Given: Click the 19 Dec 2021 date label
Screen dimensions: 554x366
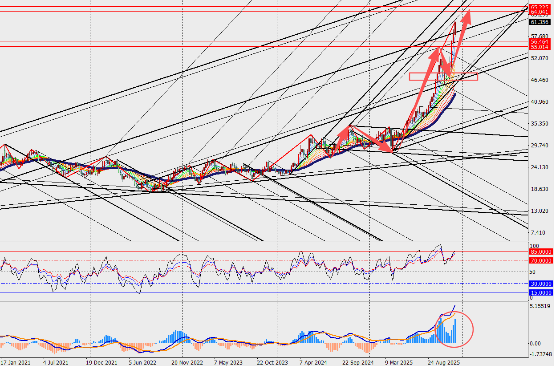Looking at the screenshot, I should click(x=102, y=363).
